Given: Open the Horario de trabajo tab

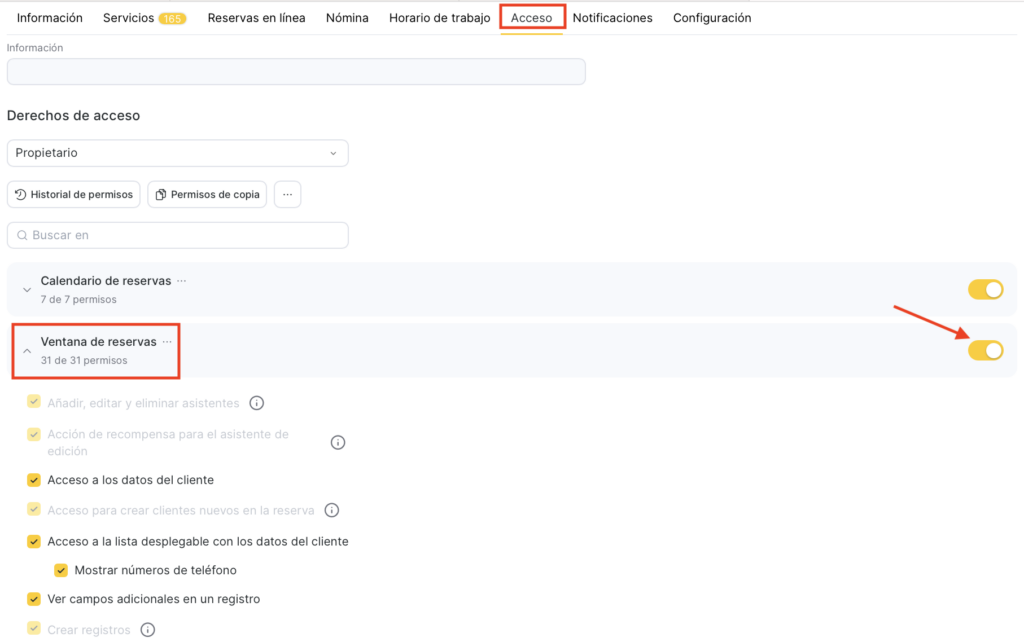Looking at the screenshot, I should [439, 18].
